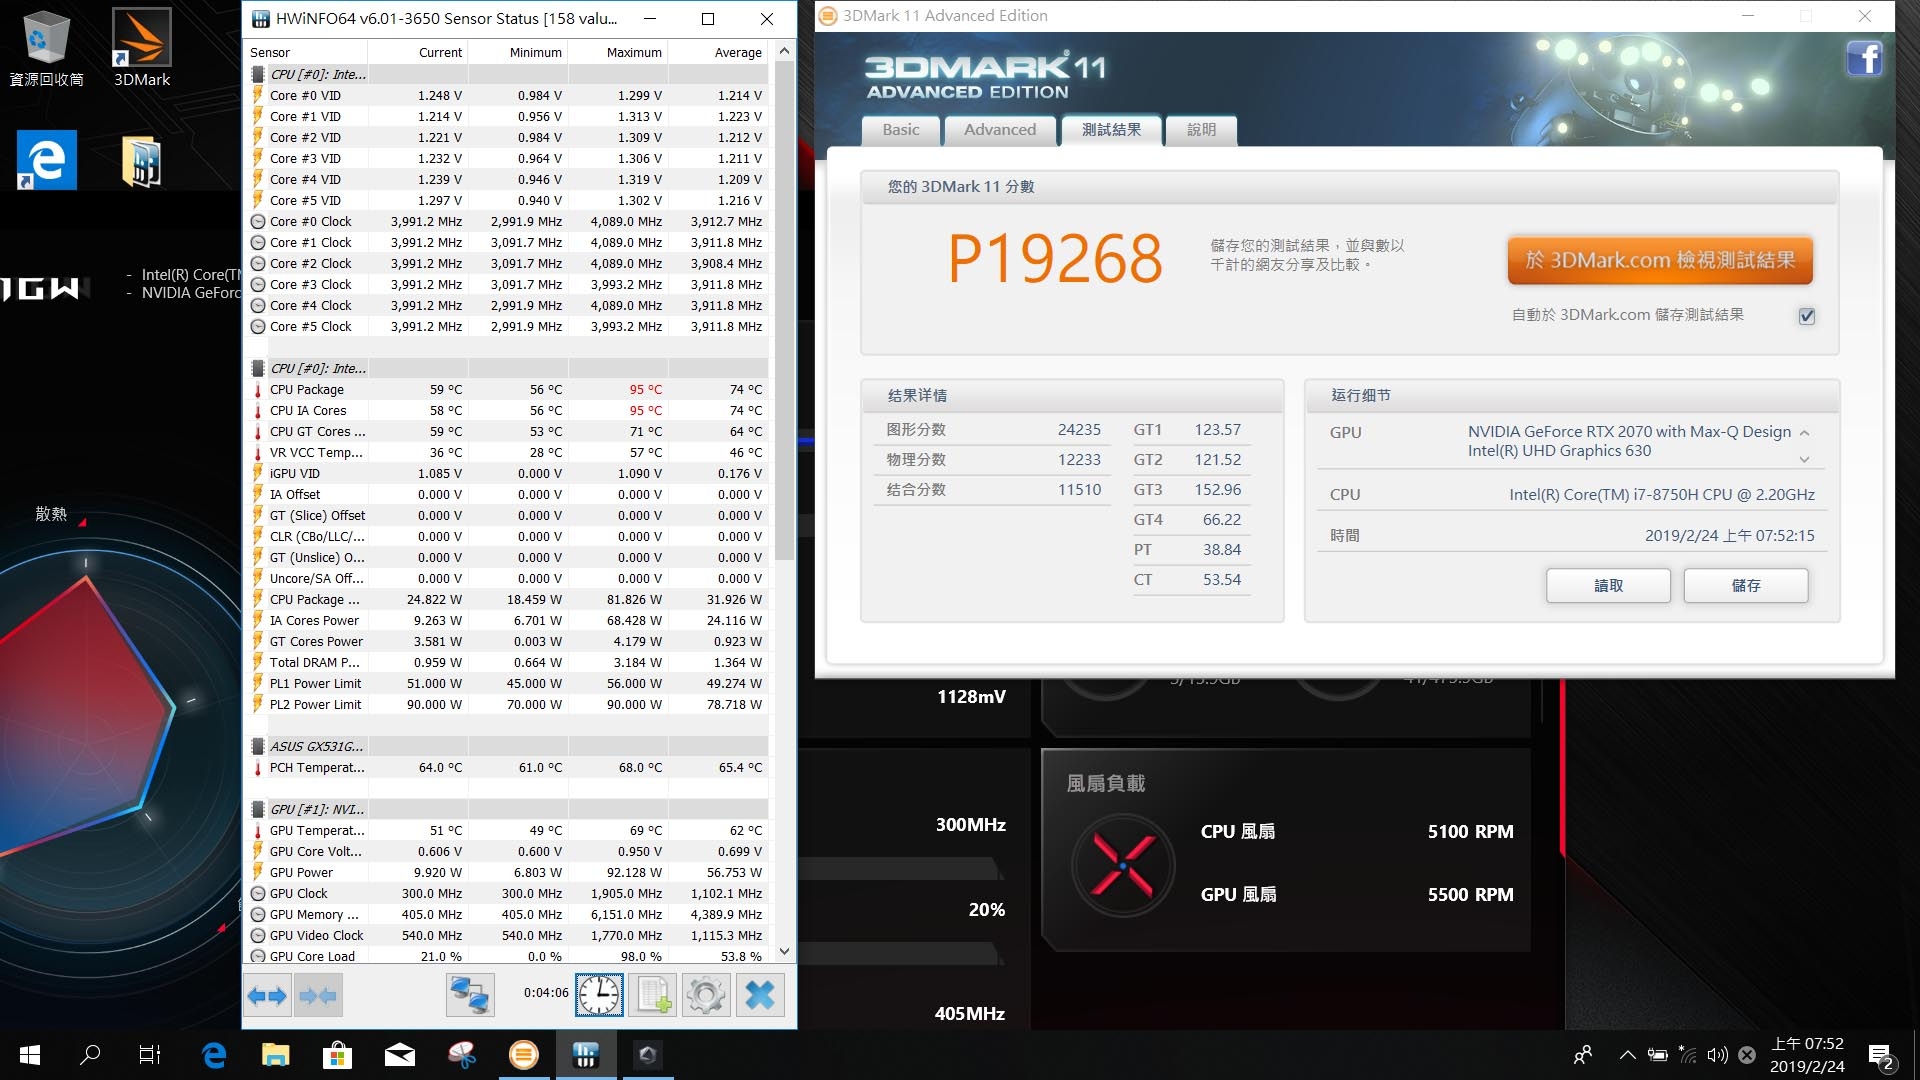Click GPU 風扇 5500 RPM reading
The height and width of the screenshot is (1080, 1920).
point(1470,895)
